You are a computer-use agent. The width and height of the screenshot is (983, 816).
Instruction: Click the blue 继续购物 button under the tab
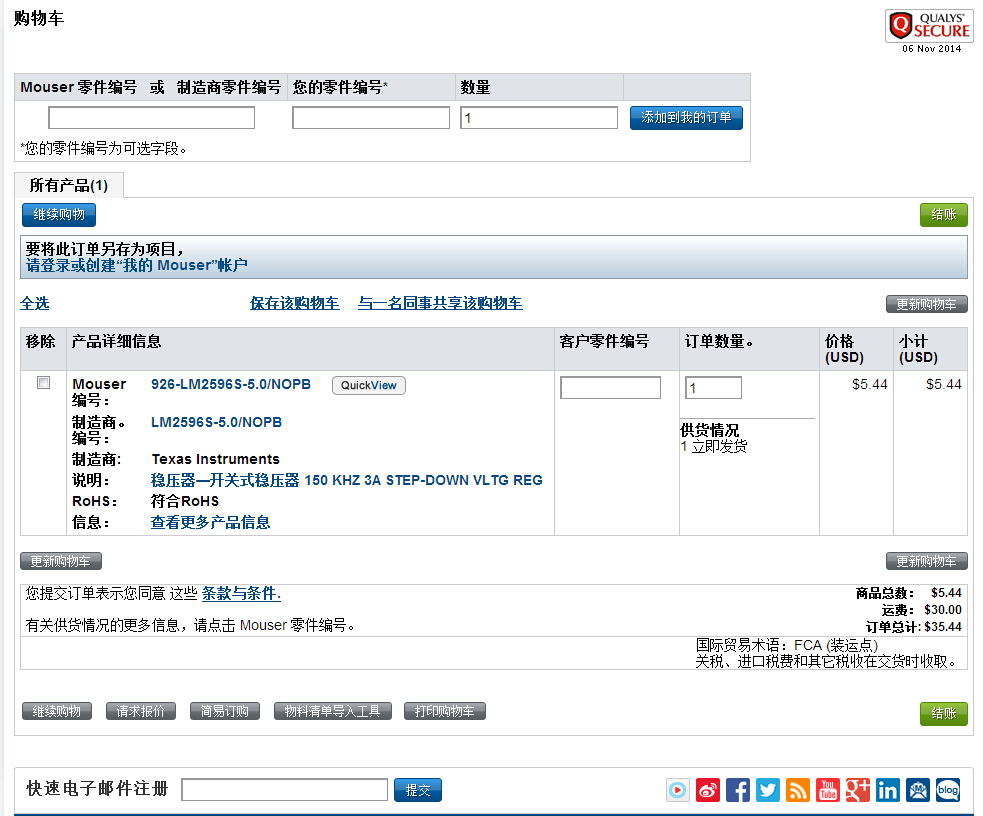(59, 215)
